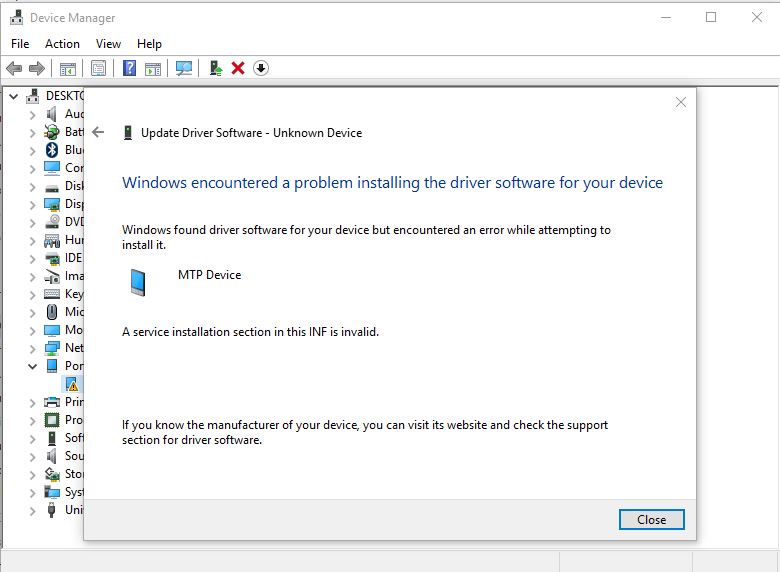780x572 pixels.
Task: Click the Keyboards category icon
Action: click(52, 293)
